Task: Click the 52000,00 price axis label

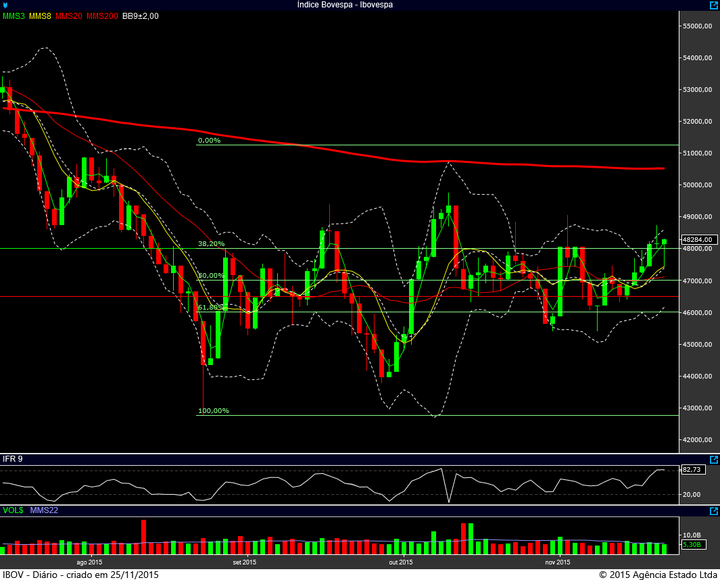Action: (698, 121)
